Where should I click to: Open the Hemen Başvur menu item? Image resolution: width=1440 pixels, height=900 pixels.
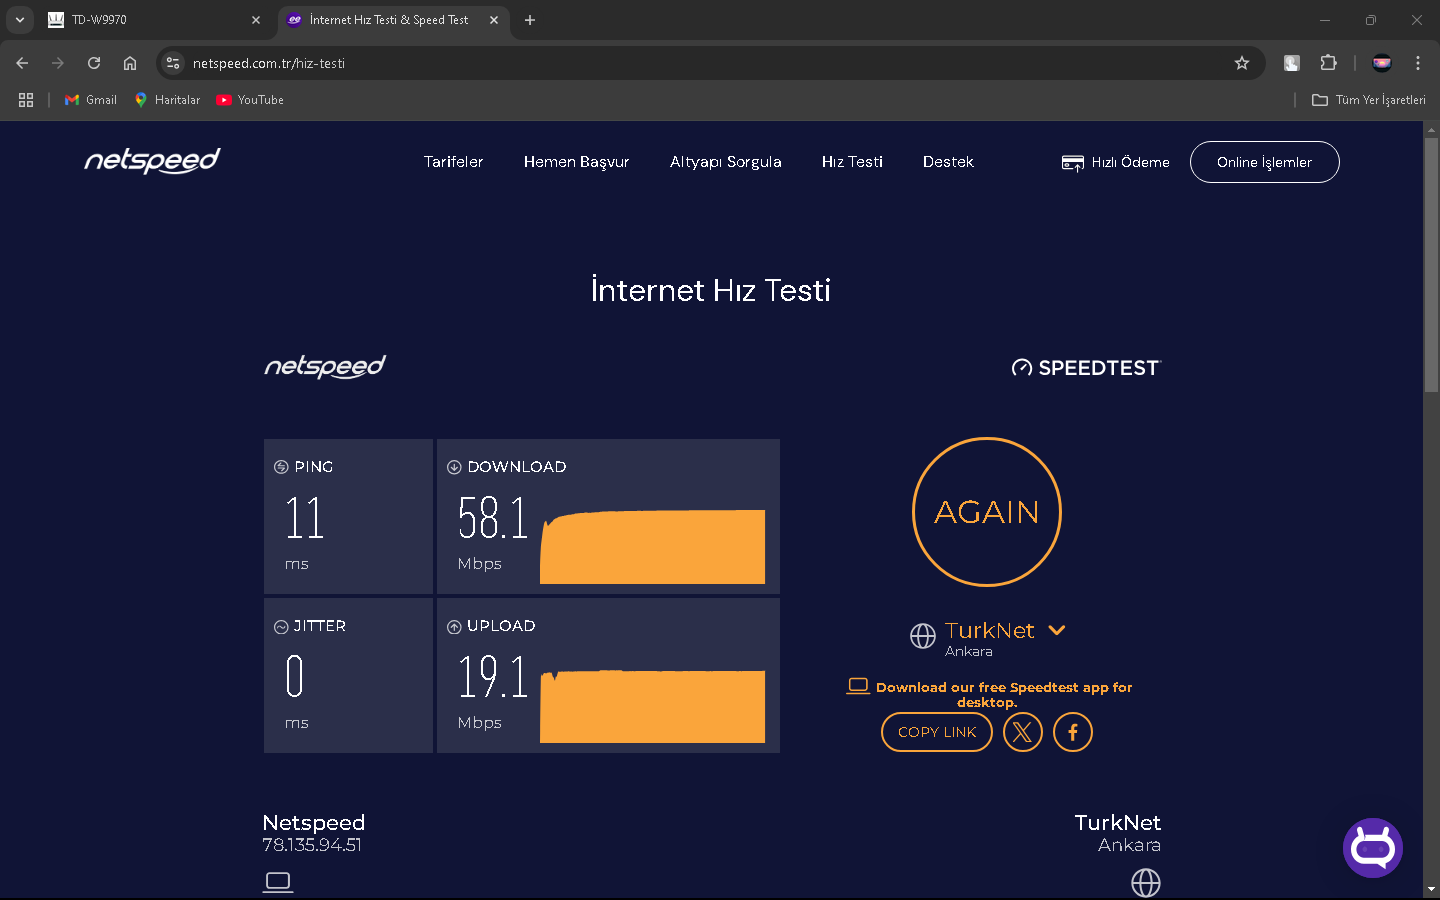point(576,162)
